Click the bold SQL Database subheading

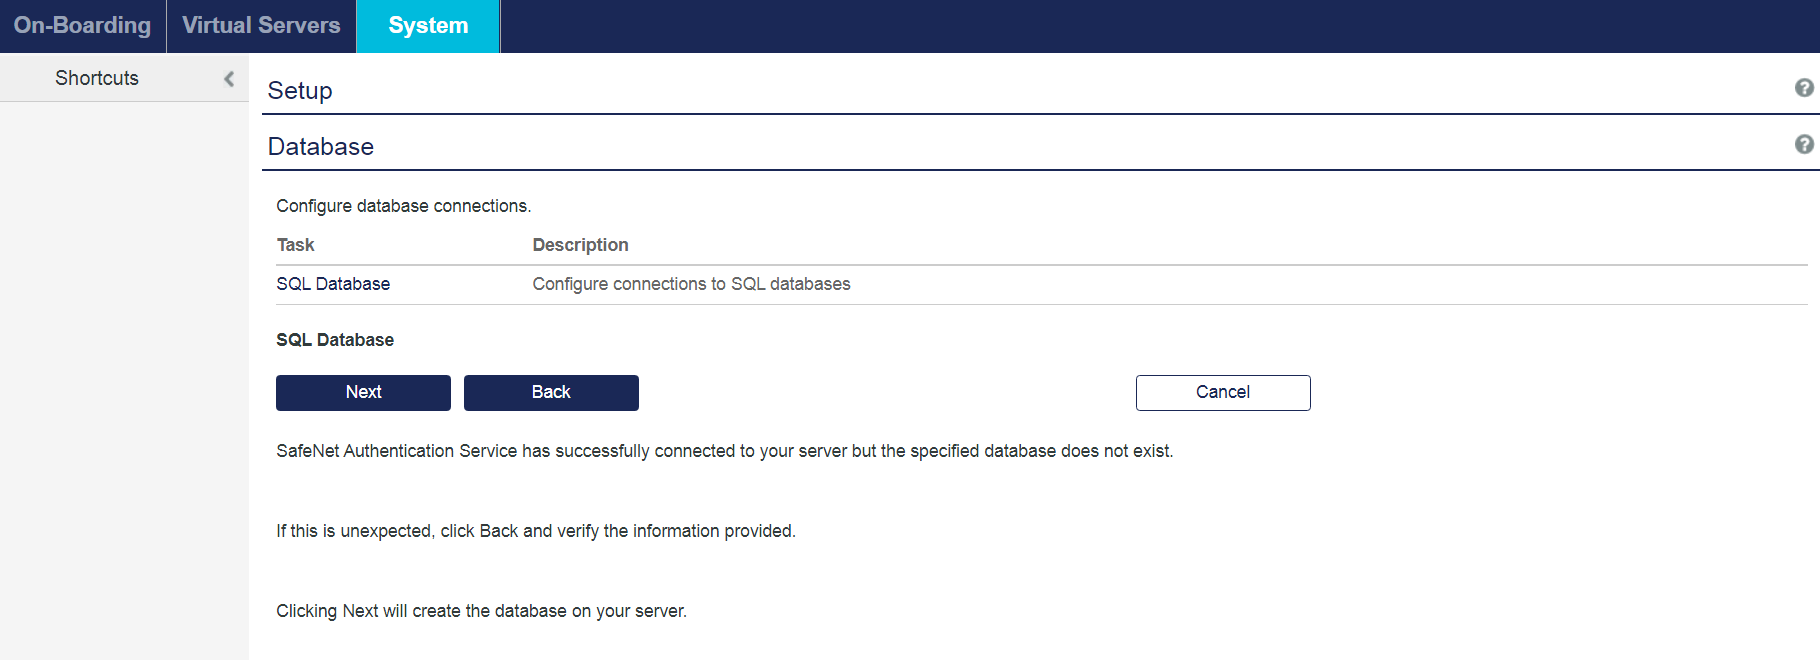(x=335, y=340)
